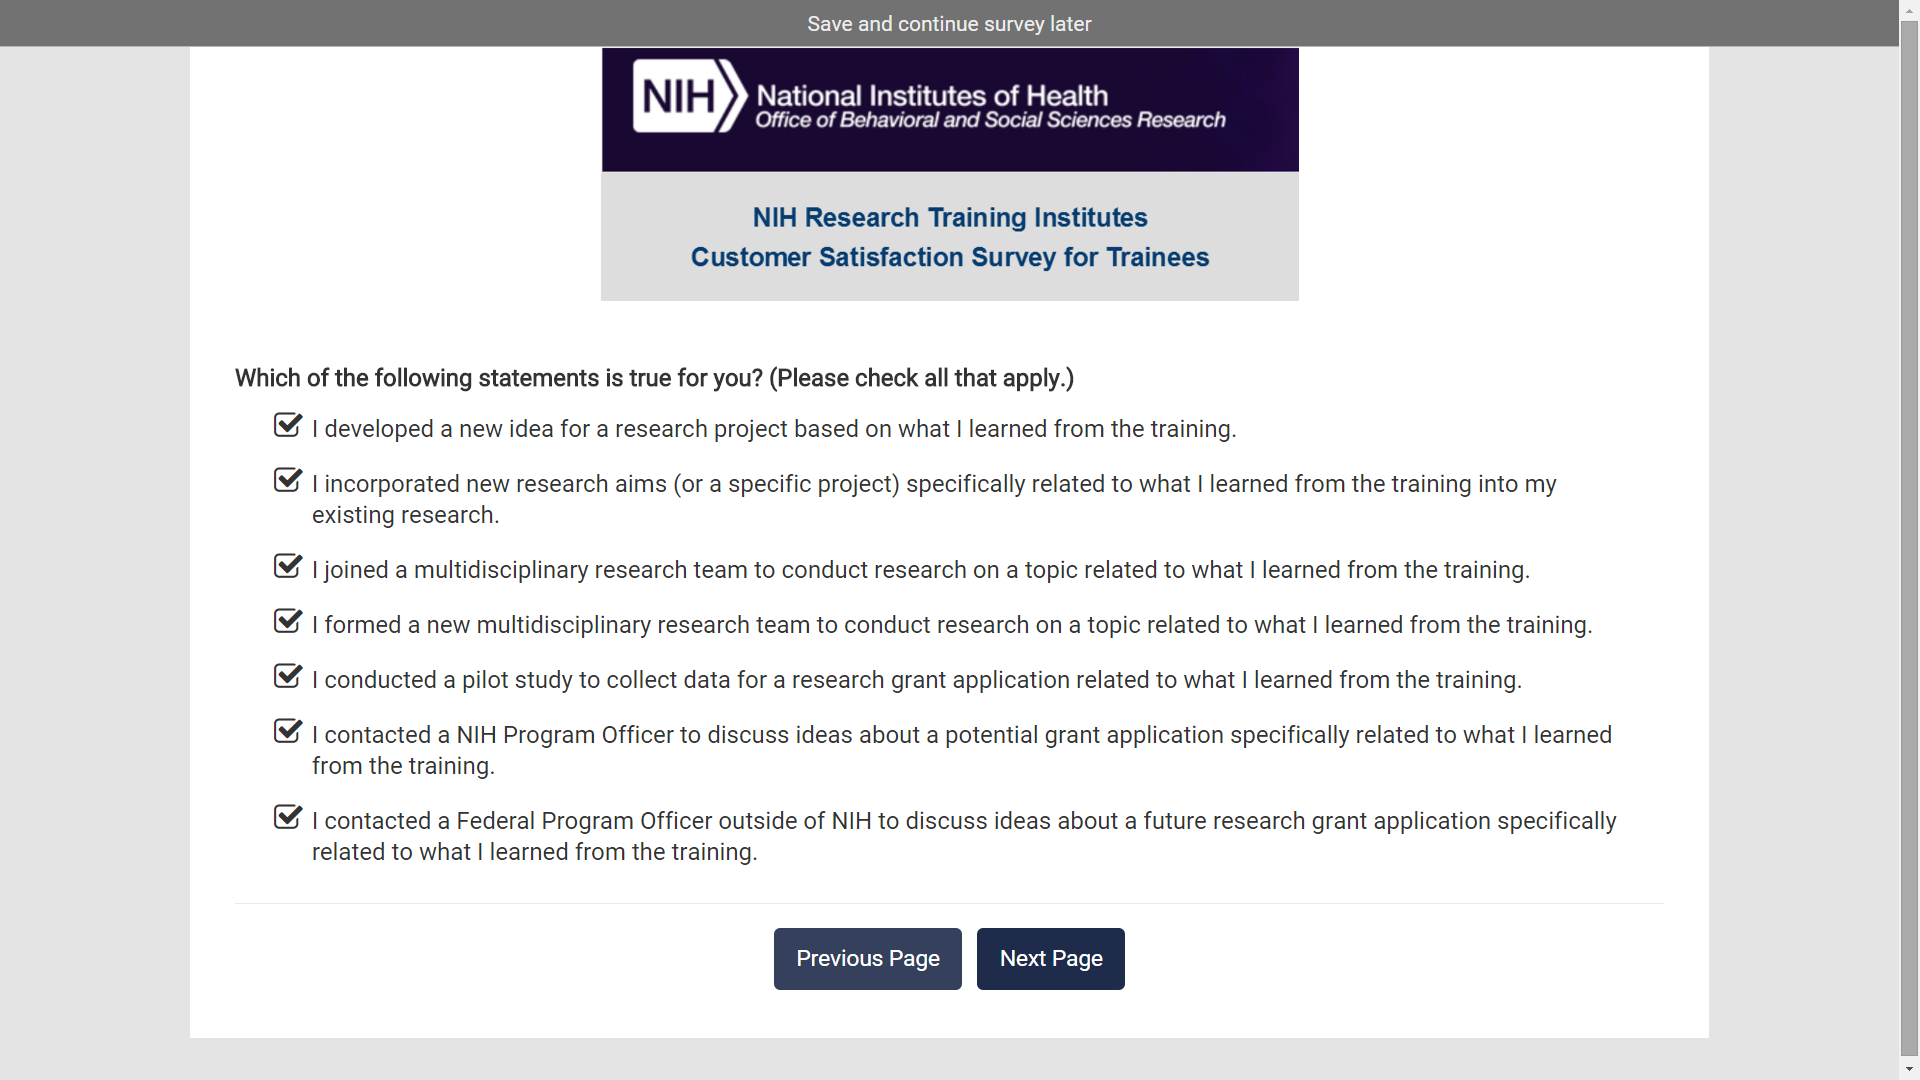Click the NIH logo icon
The width and height of the screenshot is (1920, 1080).
688,97
